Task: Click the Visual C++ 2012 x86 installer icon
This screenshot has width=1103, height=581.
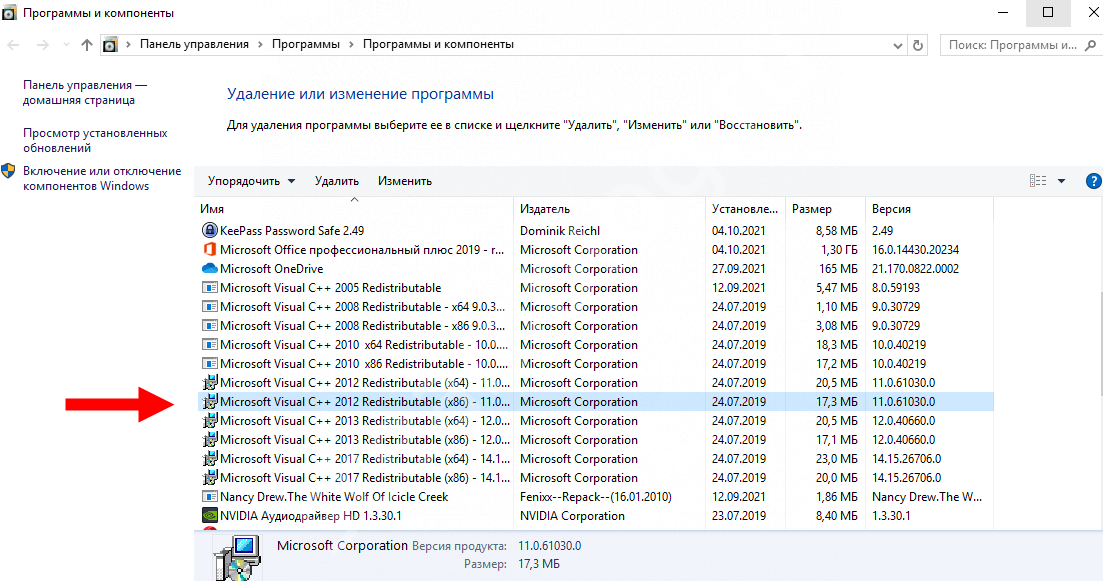Action: pos(210,401)
